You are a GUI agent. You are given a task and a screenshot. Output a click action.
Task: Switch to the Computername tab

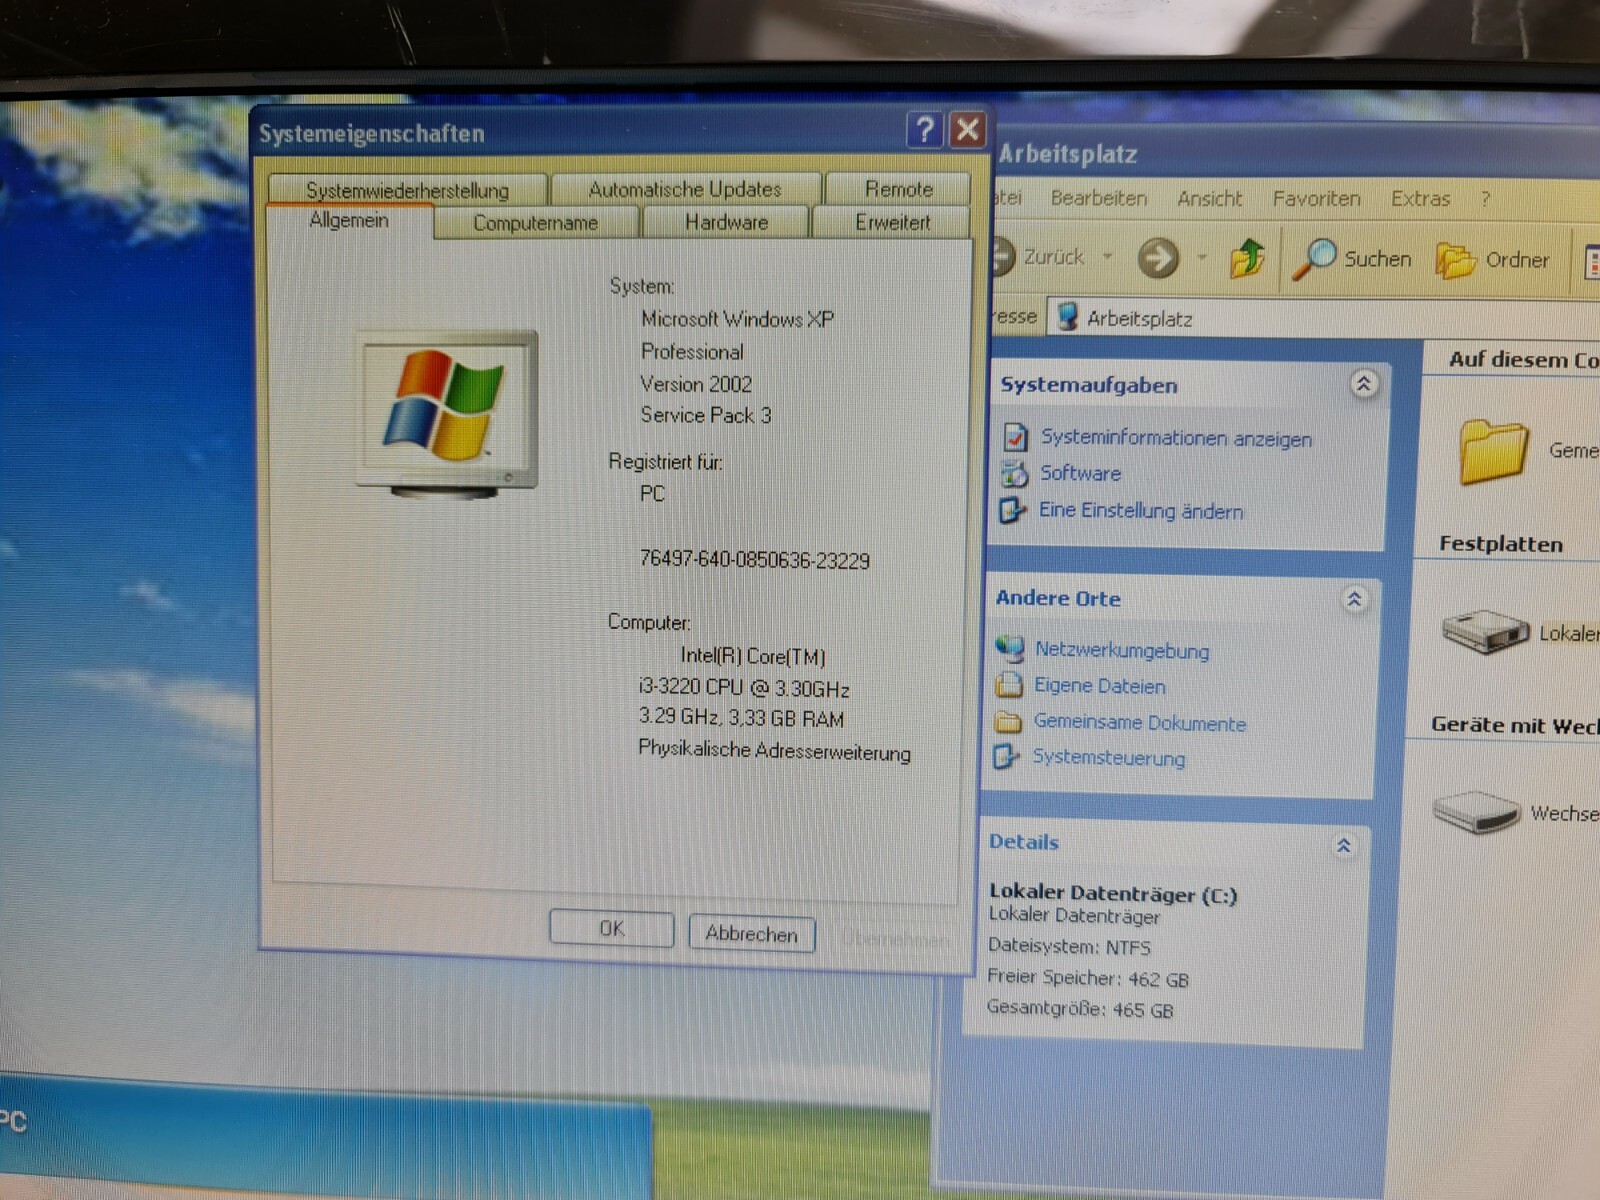click(535, 222)
